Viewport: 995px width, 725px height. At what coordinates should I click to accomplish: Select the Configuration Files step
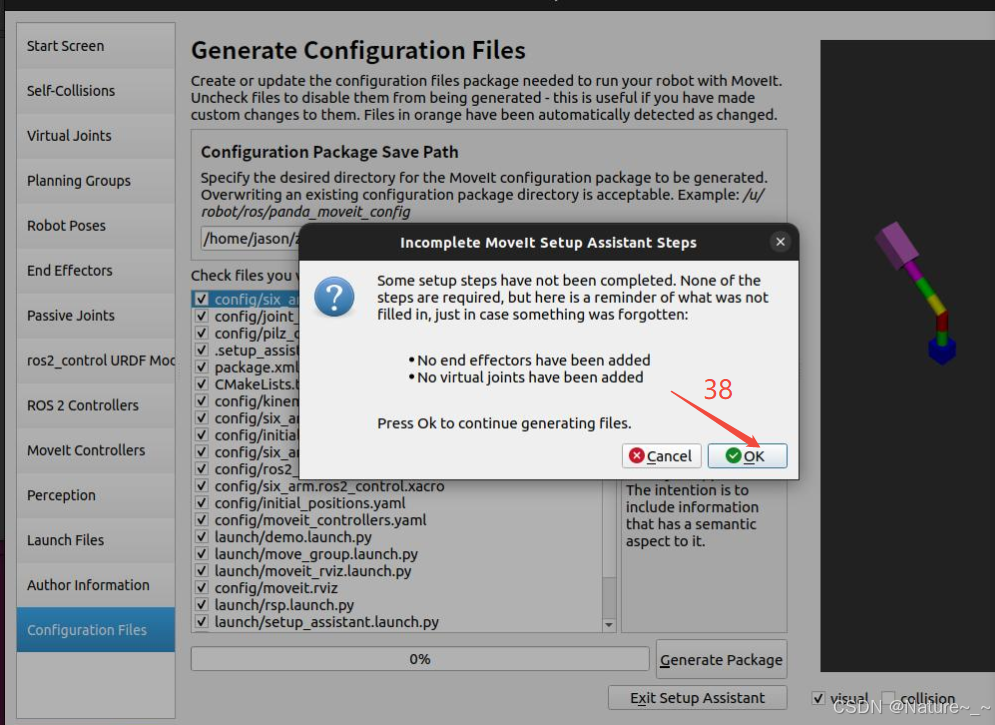click(x=96, y=630)
